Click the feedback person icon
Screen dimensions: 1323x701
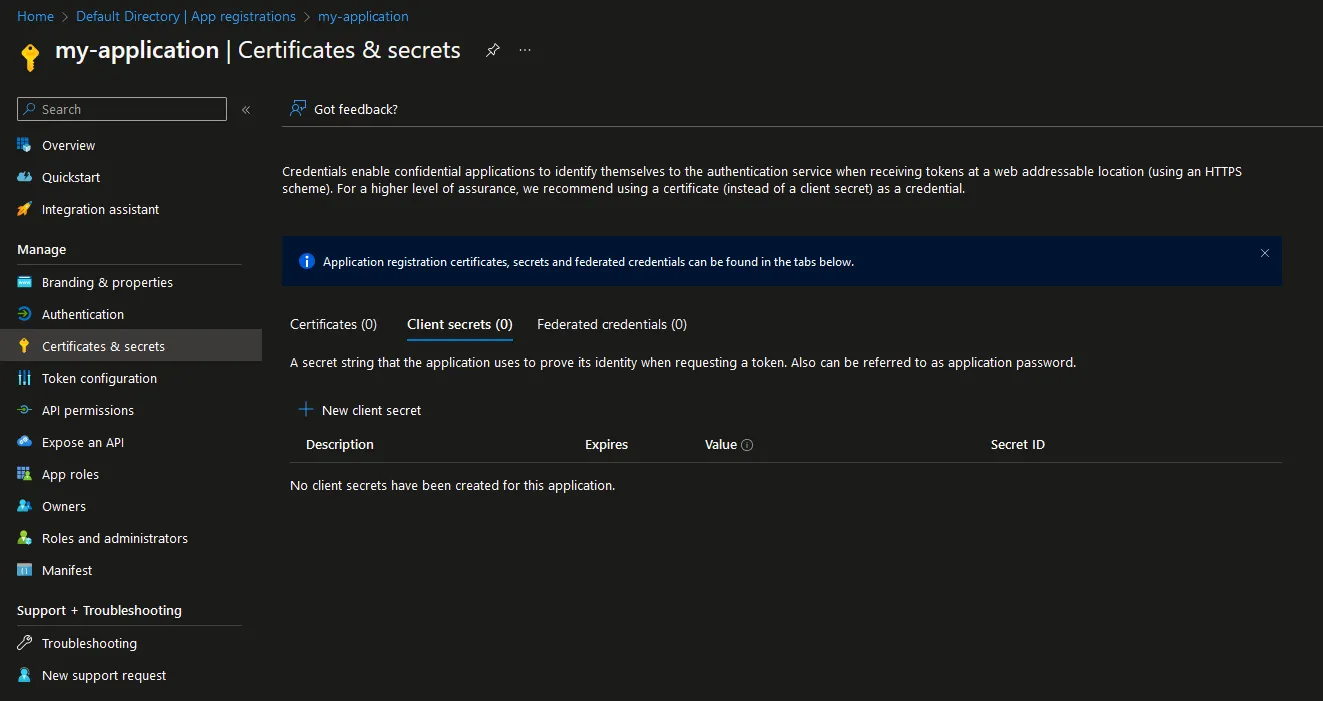click(297, 109)
